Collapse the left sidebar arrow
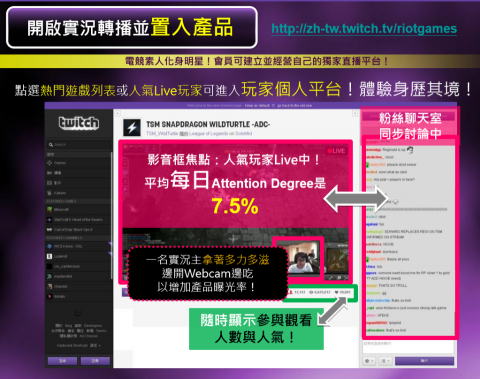Image resolution: width=480 pixels, height=379 pixels. [118, 114]
